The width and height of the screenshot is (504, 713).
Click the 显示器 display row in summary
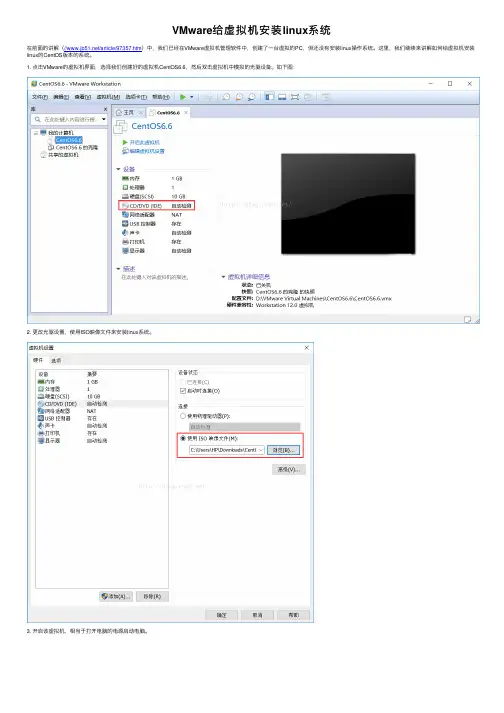point(157,251)
